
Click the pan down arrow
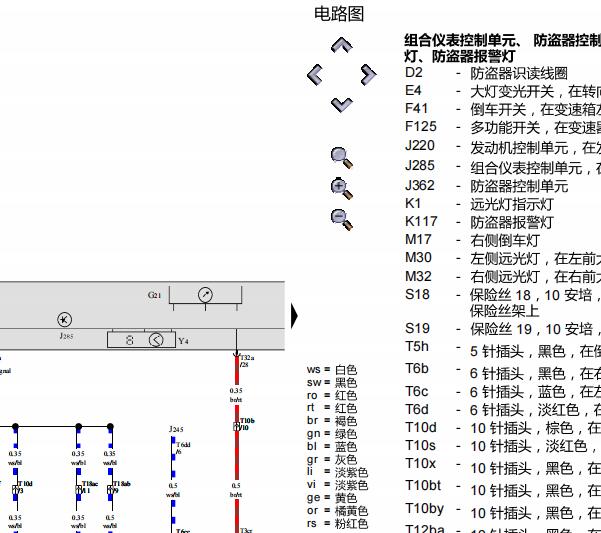(x=342, y=104)
